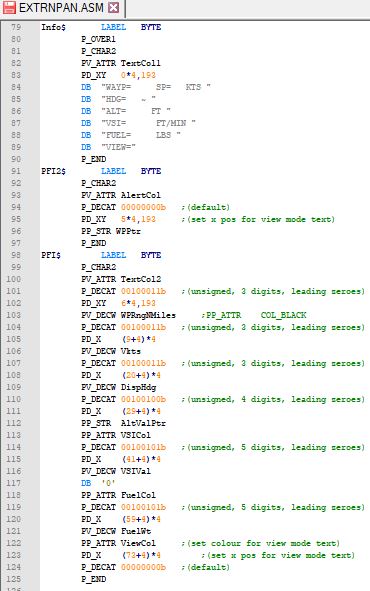Viewport: 370px width, 591px height.
Task: Click the PFI2$ label on line 91
Action: pyautogui.click(x=53, y=171)
